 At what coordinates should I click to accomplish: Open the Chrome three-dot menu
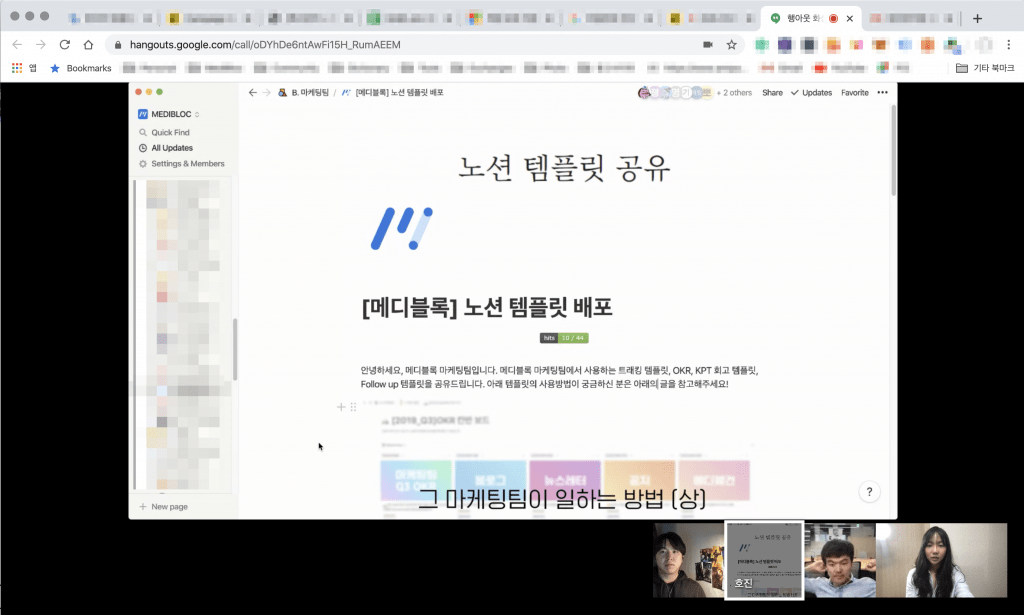(x=1008, y=44)
